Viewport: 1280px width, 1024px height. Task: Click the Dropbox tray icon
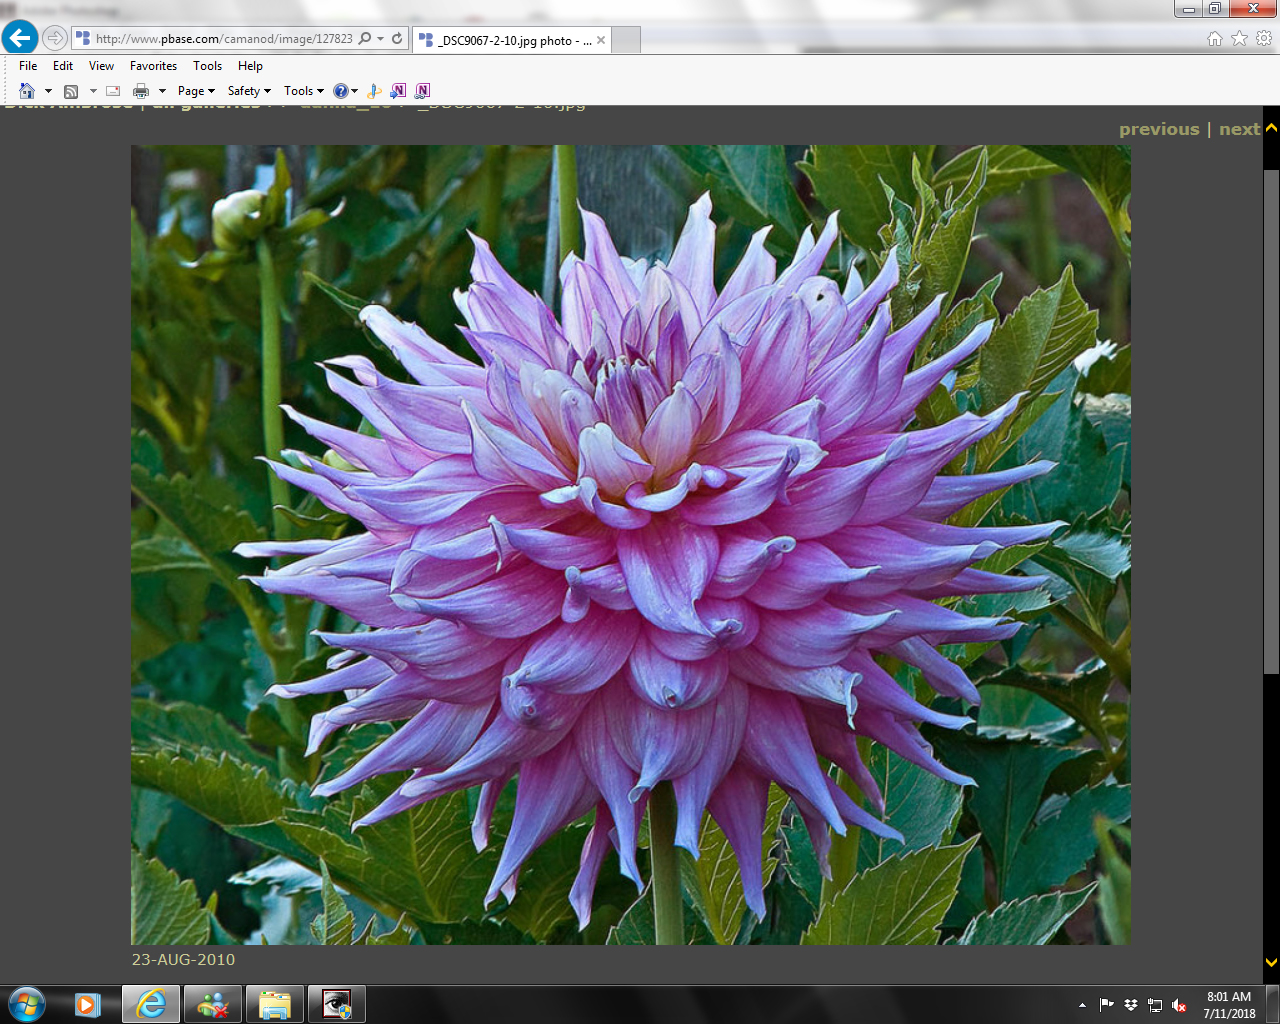[x=1130, y=1005]
